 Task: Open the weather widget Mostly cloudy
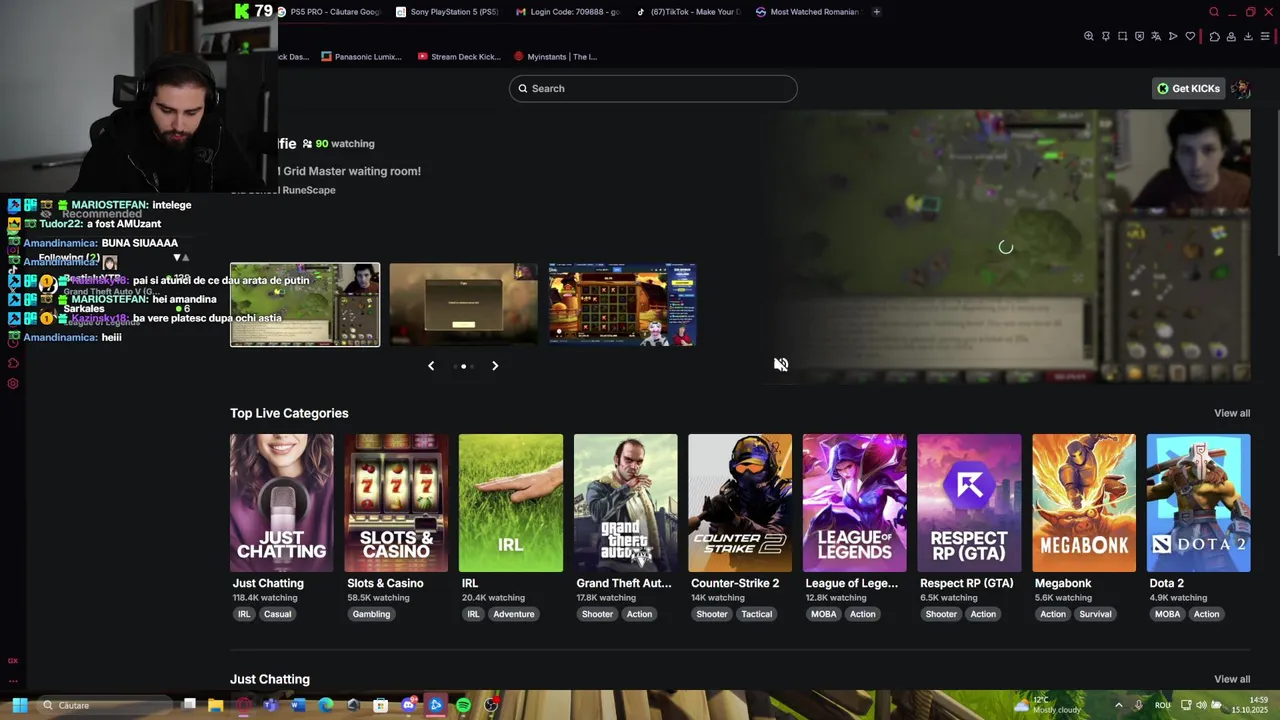pyautogui.click(x=1047, y=705)
